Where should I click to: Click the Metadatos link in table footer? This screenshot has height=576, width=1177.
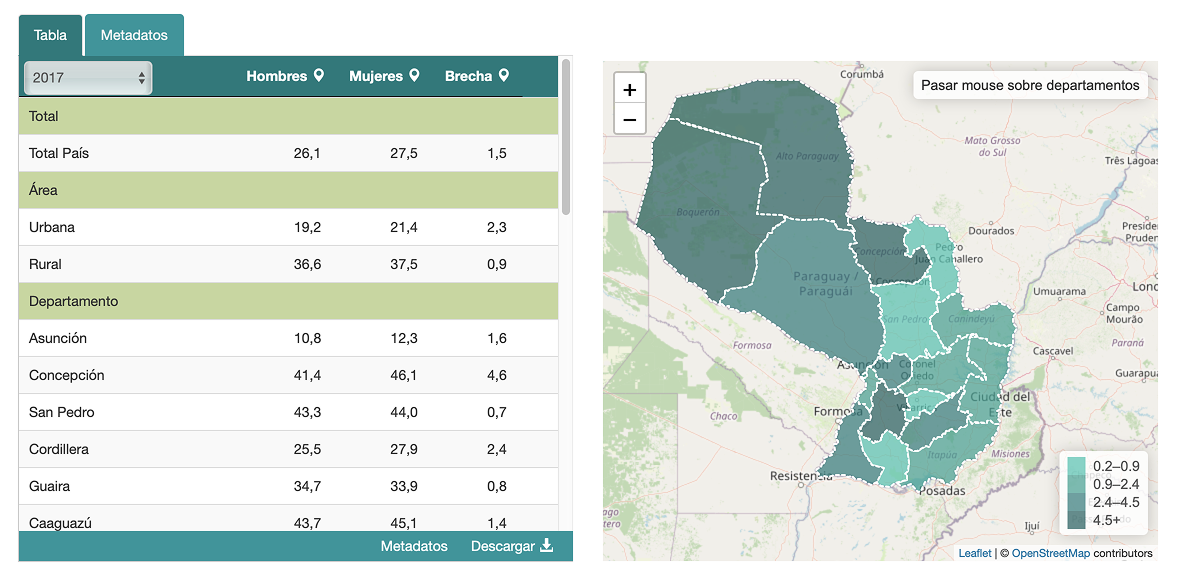pos(414,546)
